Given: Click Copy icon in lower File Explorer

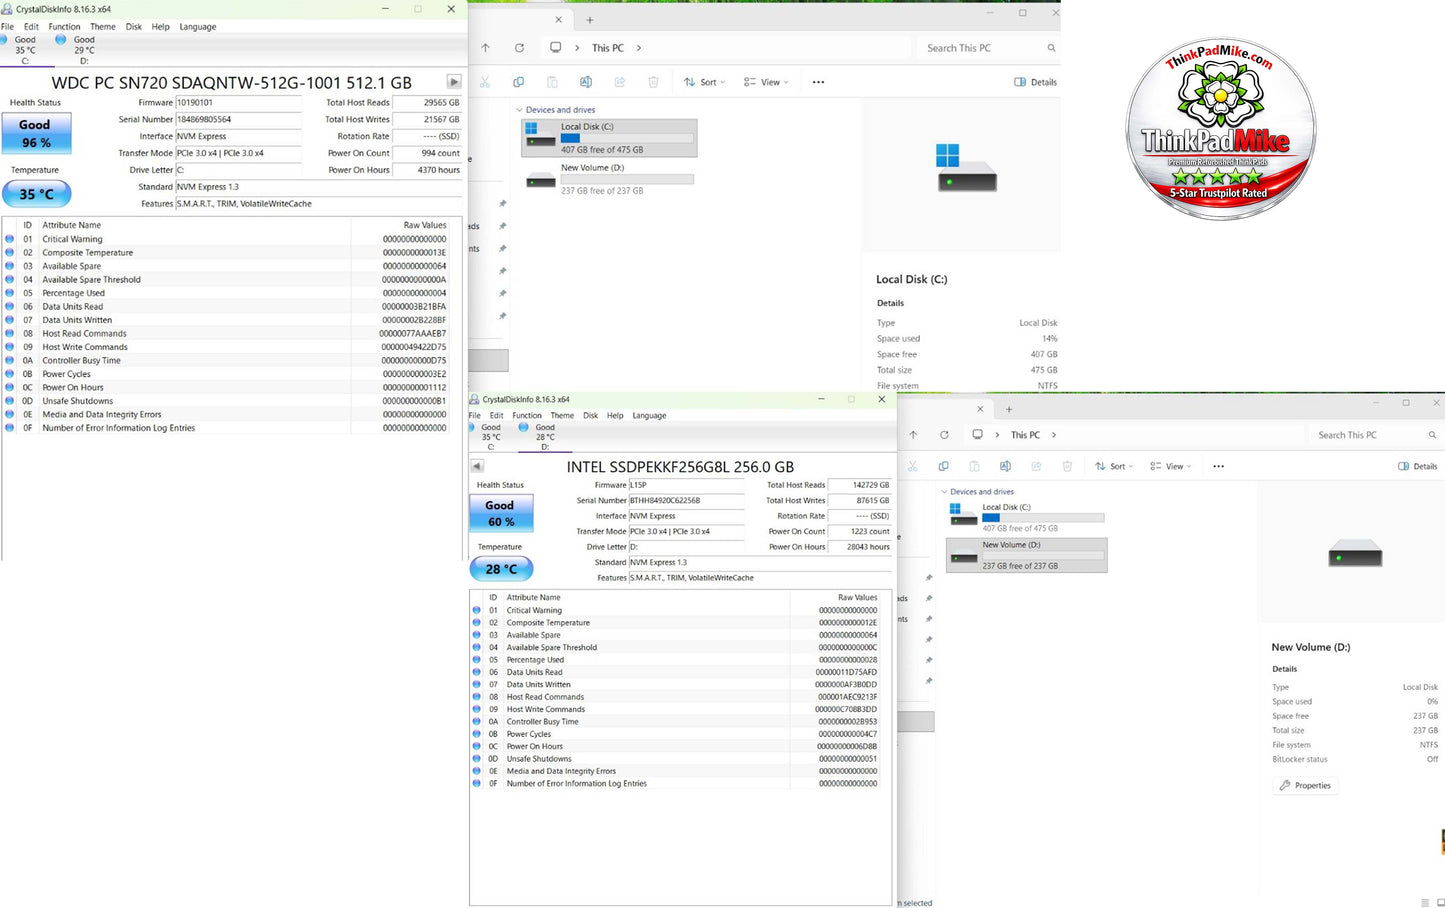Looking at the screenshot, I should pos(943,466).
